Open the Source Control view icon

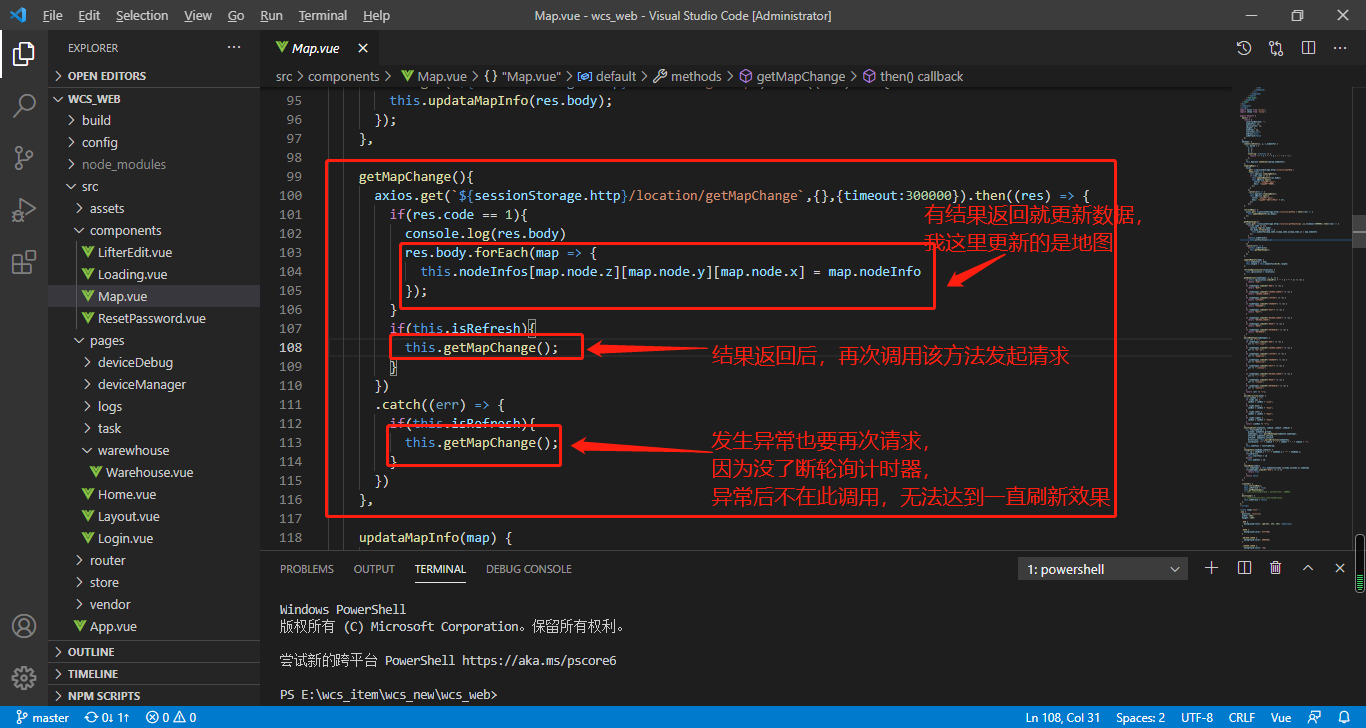click(x=24, y=158)
